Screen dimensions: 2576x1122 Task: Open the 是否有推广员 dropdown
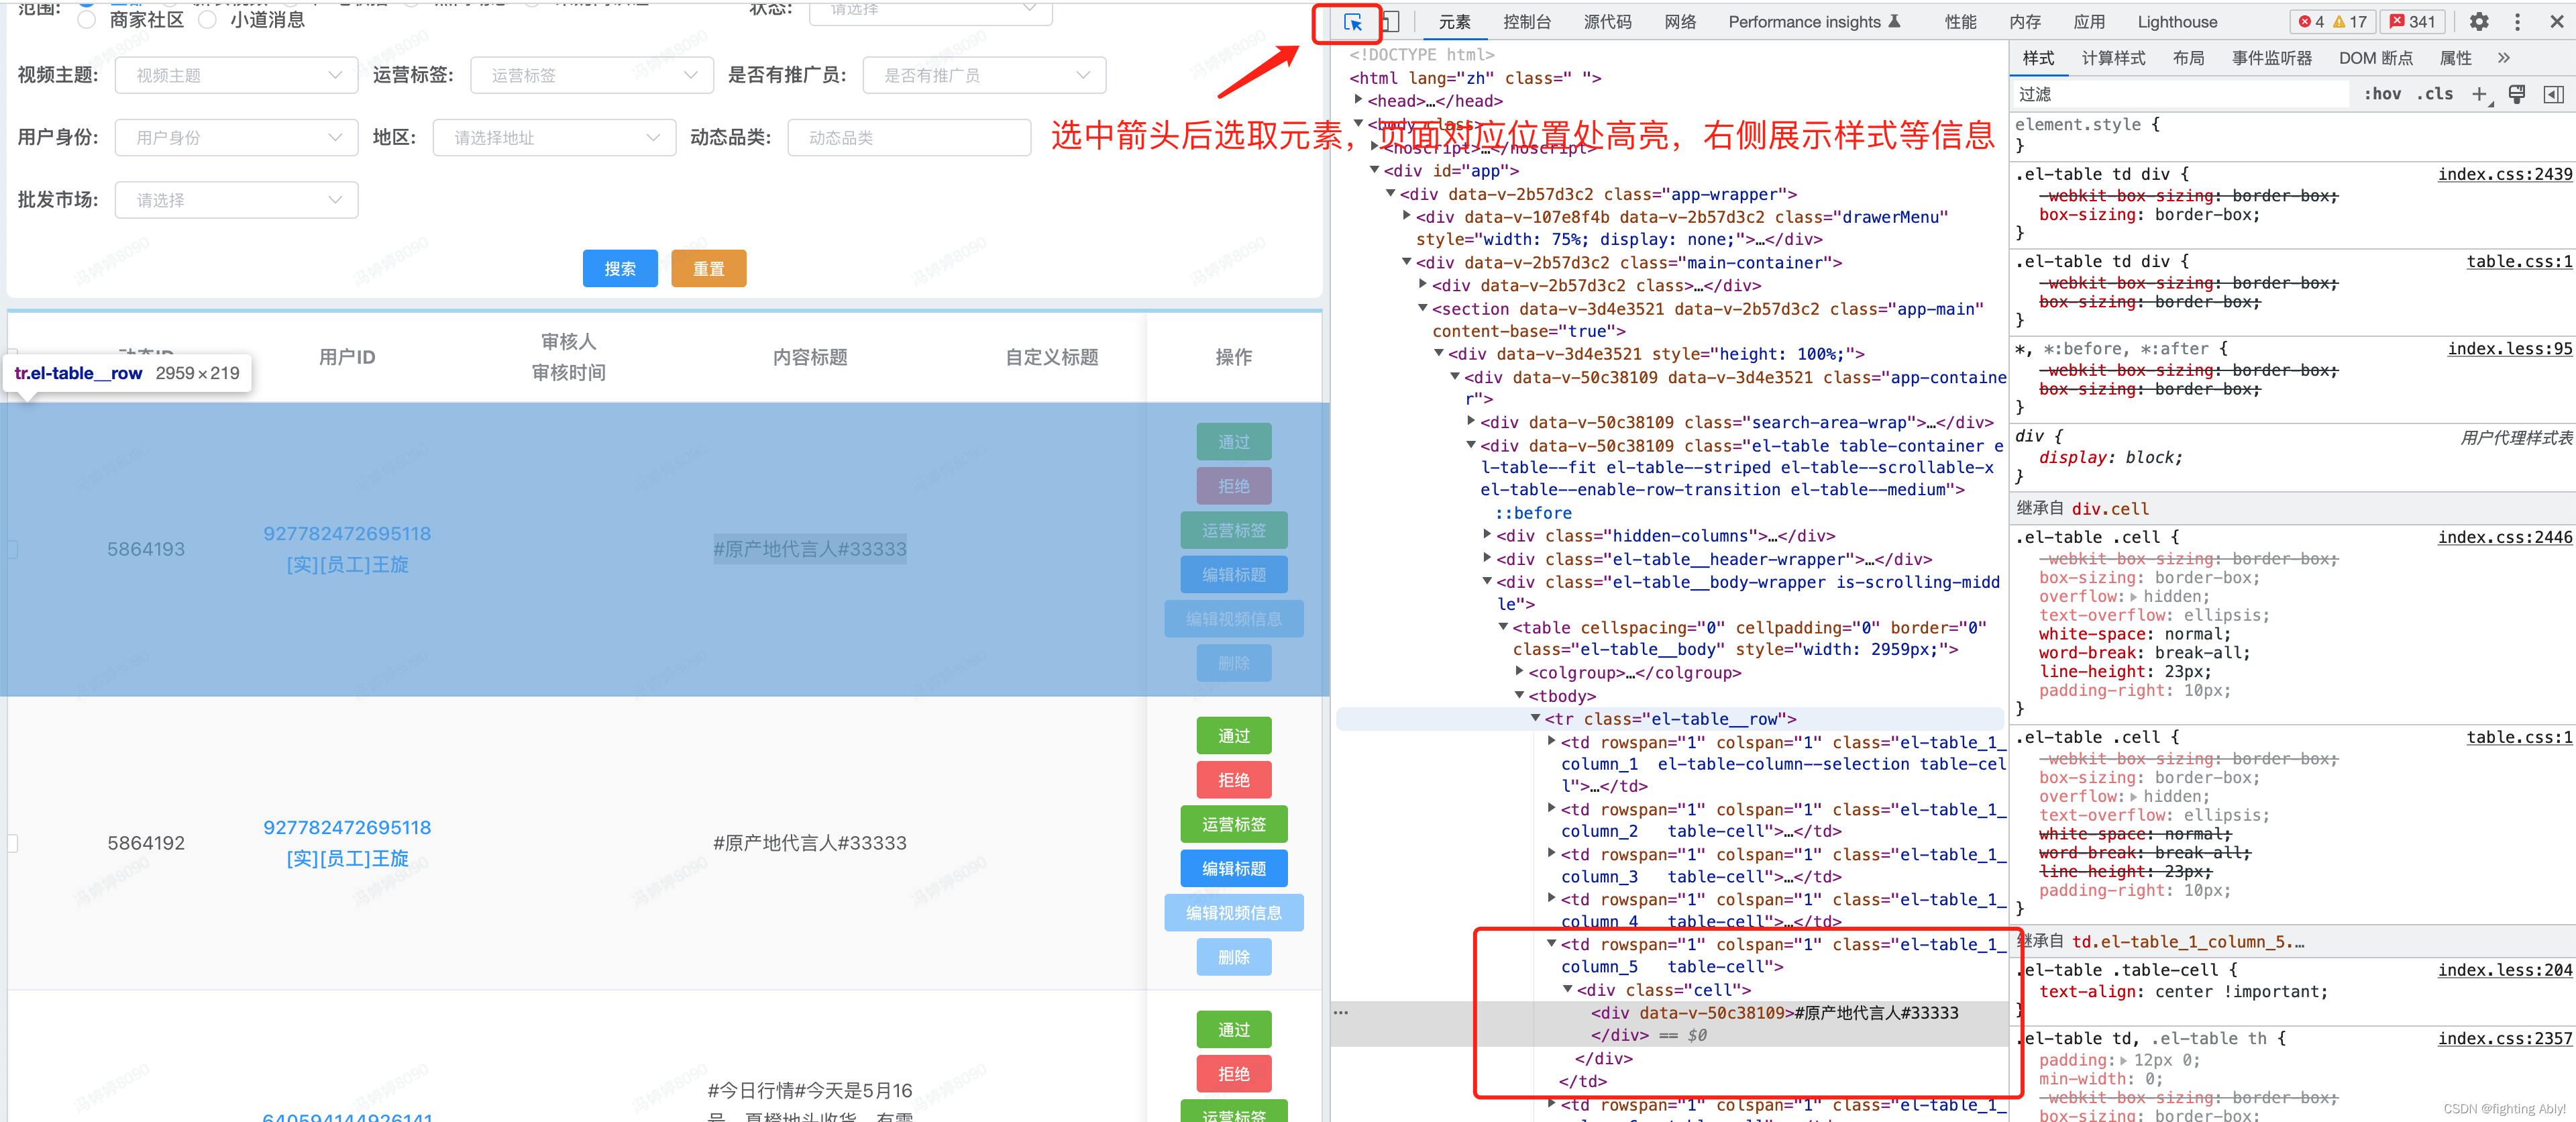click(984, 75)
